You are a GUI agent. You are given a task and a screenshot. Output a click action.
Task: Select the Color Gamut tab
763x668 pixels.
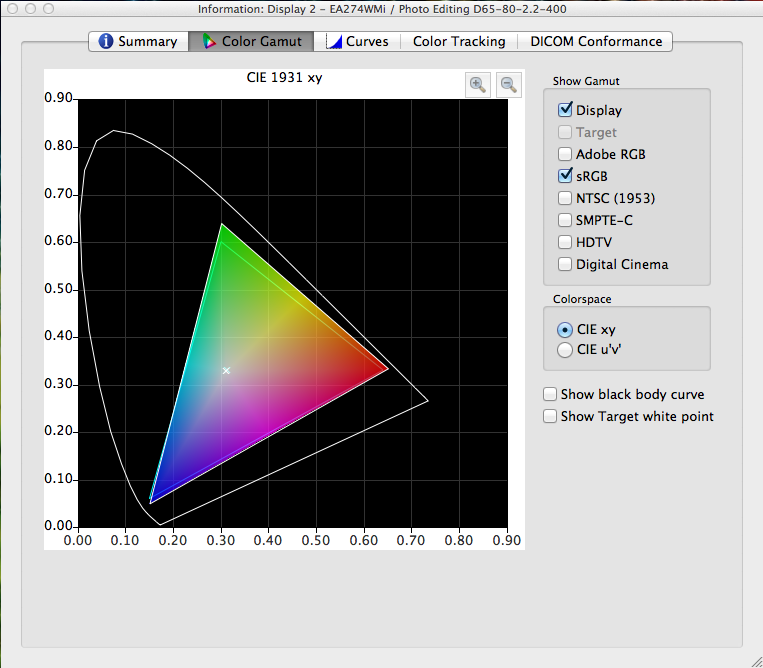point(251,41)
